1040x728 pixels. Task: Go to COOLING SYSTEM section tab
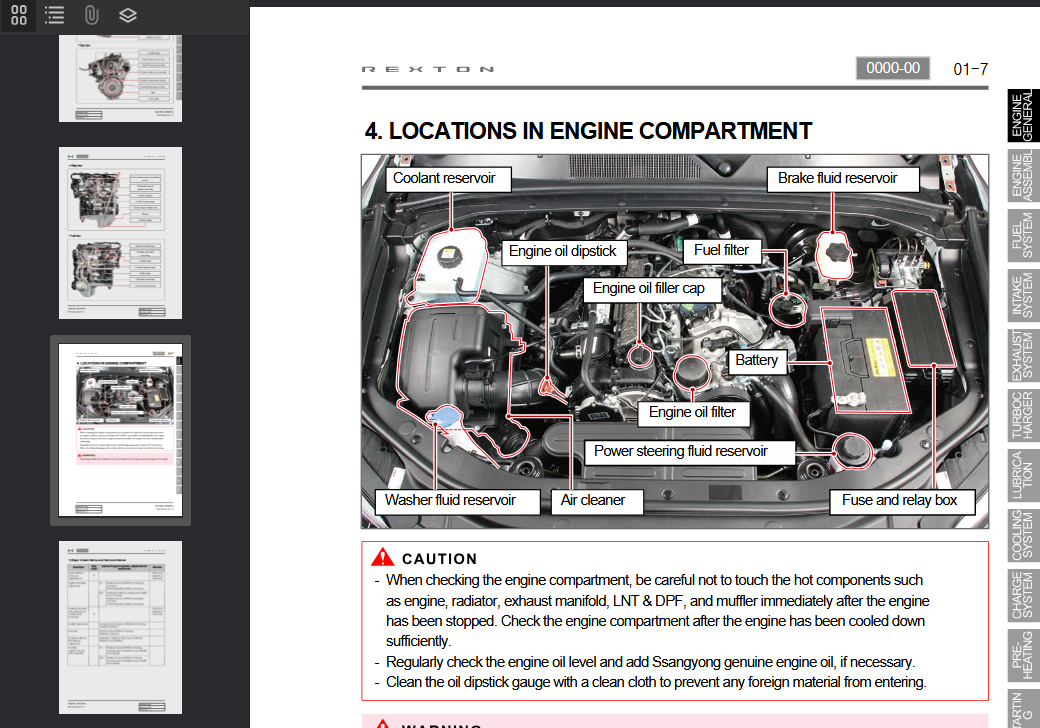click(x=1023, y=535)
